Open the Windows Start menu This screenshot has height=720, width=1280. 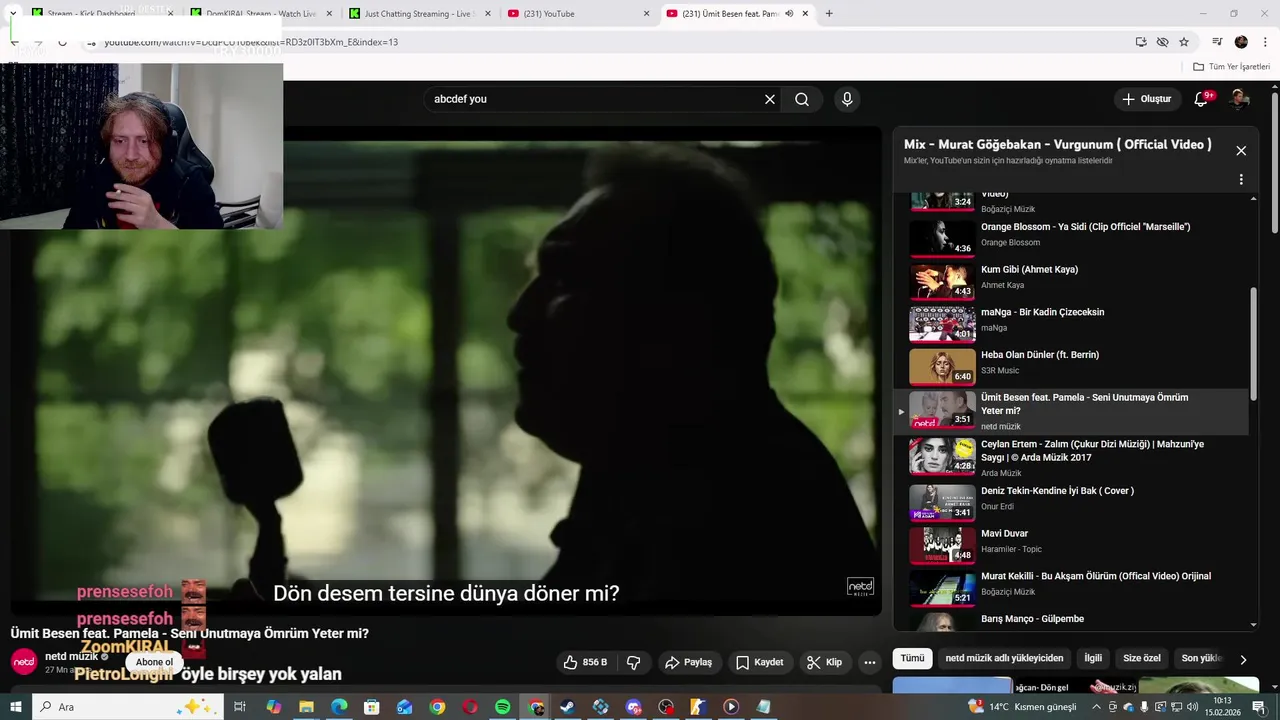[x=15, y=707]
